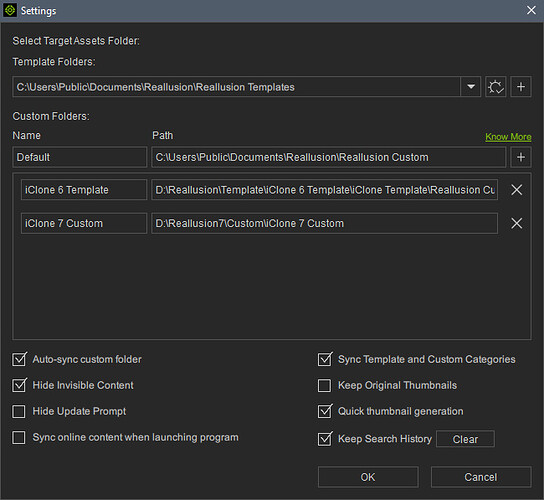Click the Default custom folder path field

[x=329, y=157]
